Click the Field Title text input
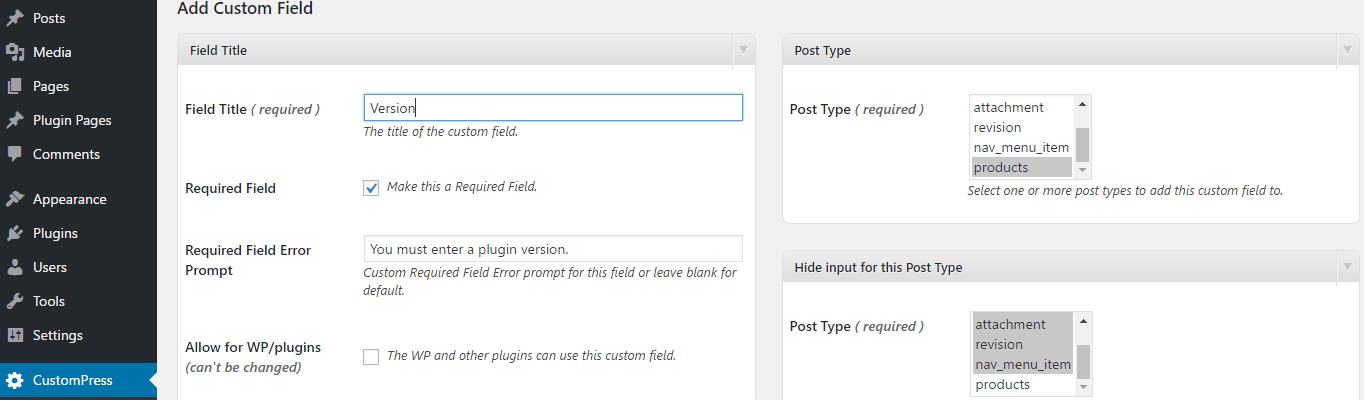 pyautogui.click(x=553, y=108)
